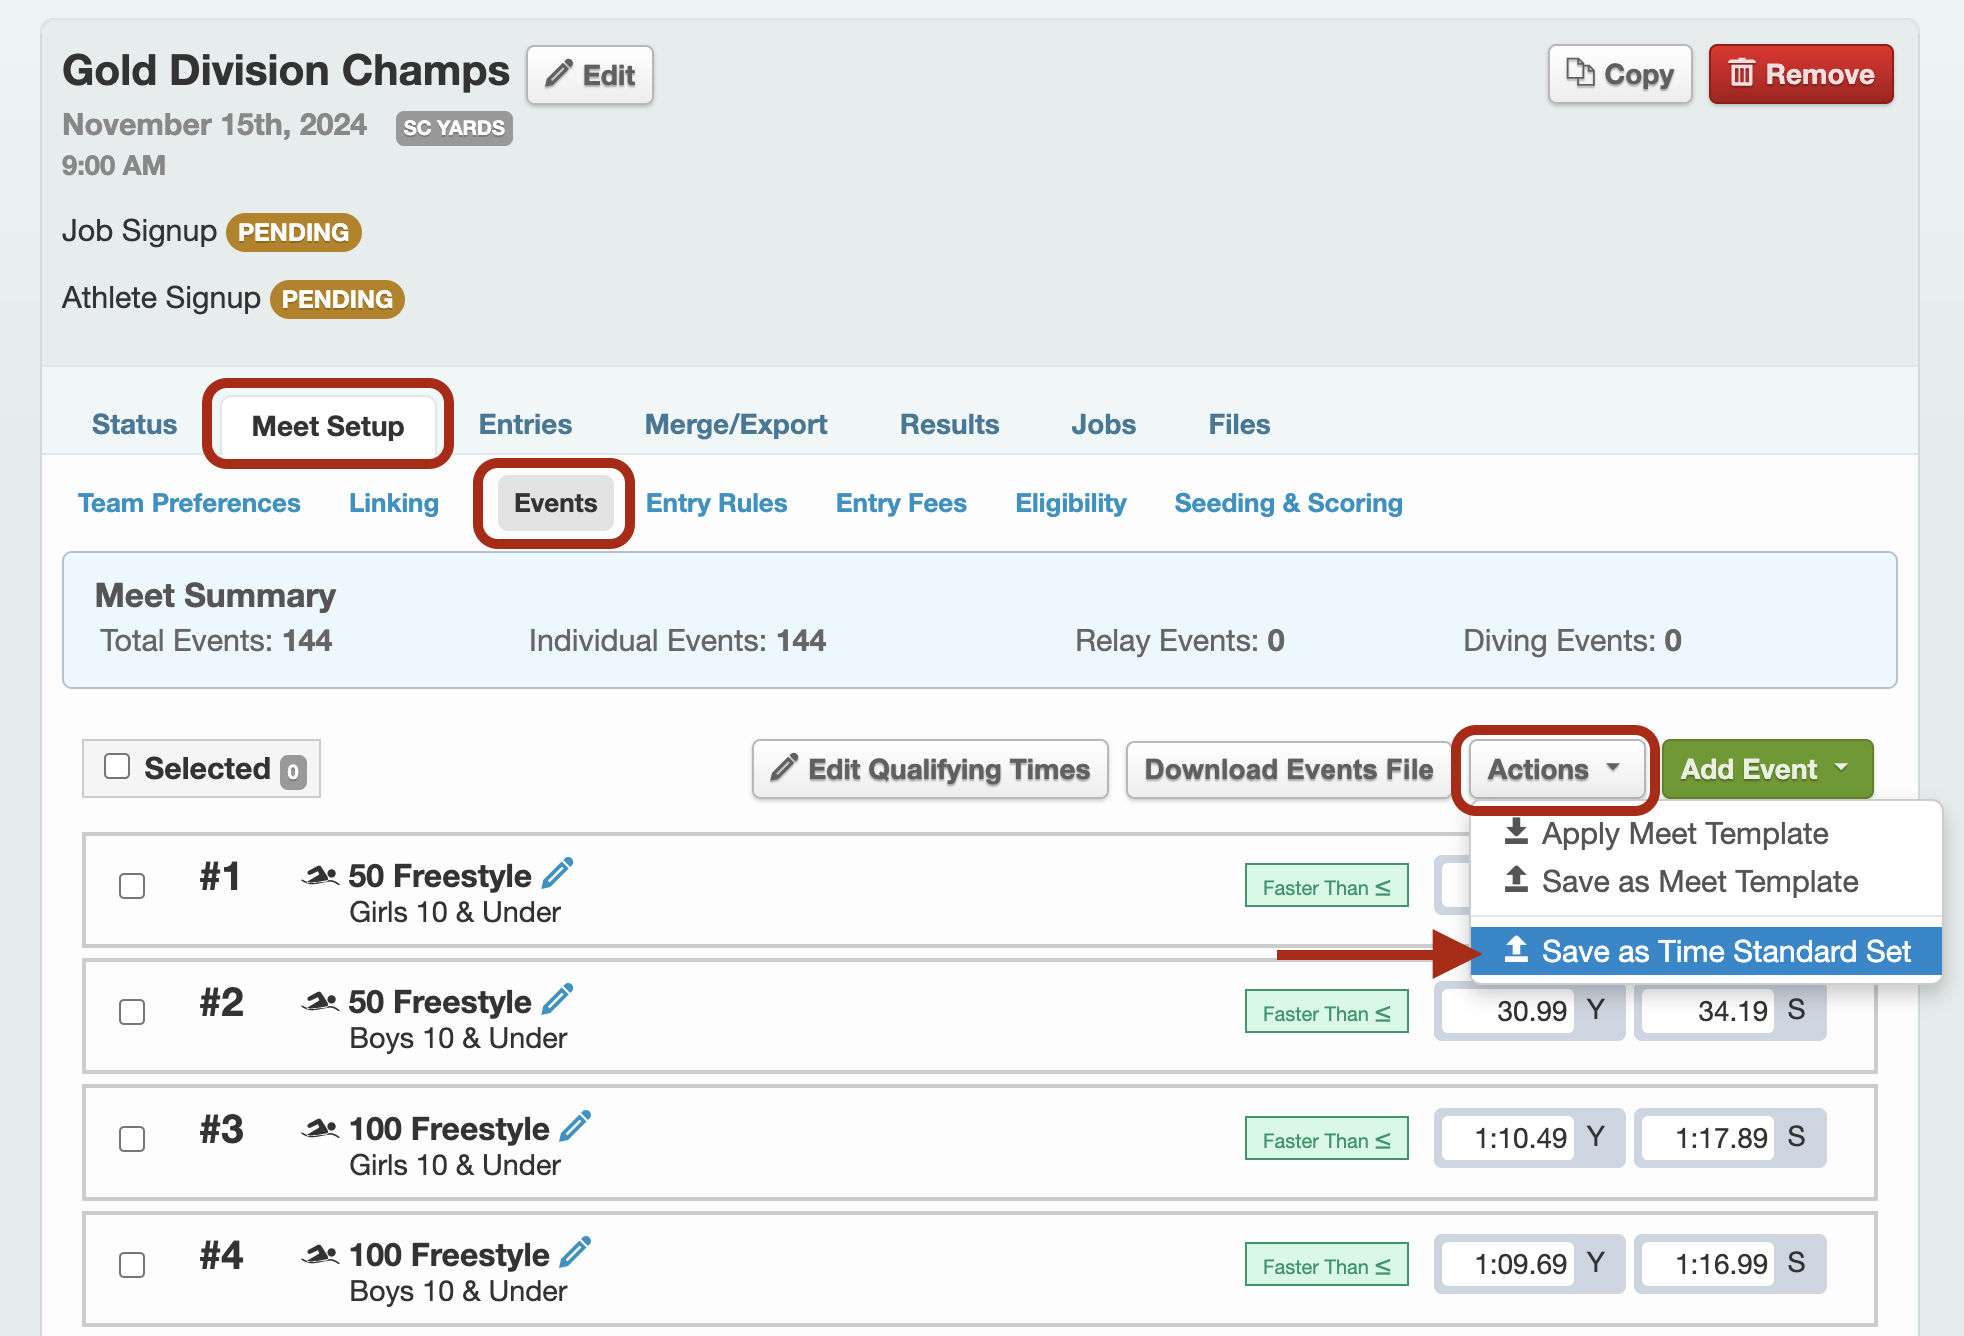Go to the Entries tab

click(x=525, y=424)
